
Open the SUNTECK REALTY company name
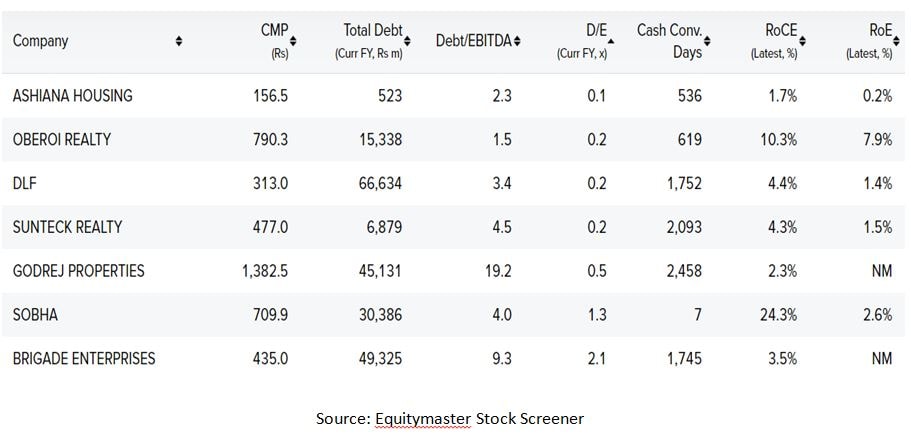click(x=67, y=228)
